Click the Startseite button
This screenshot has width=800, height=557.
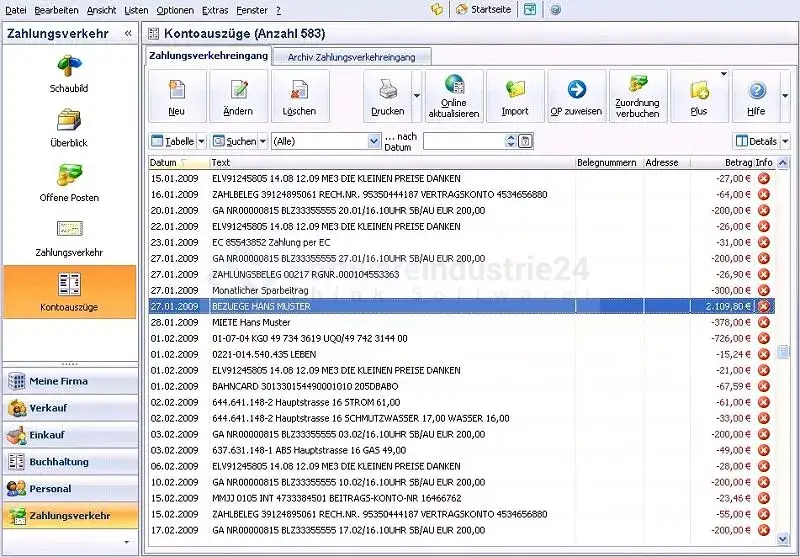pos(483,9)
